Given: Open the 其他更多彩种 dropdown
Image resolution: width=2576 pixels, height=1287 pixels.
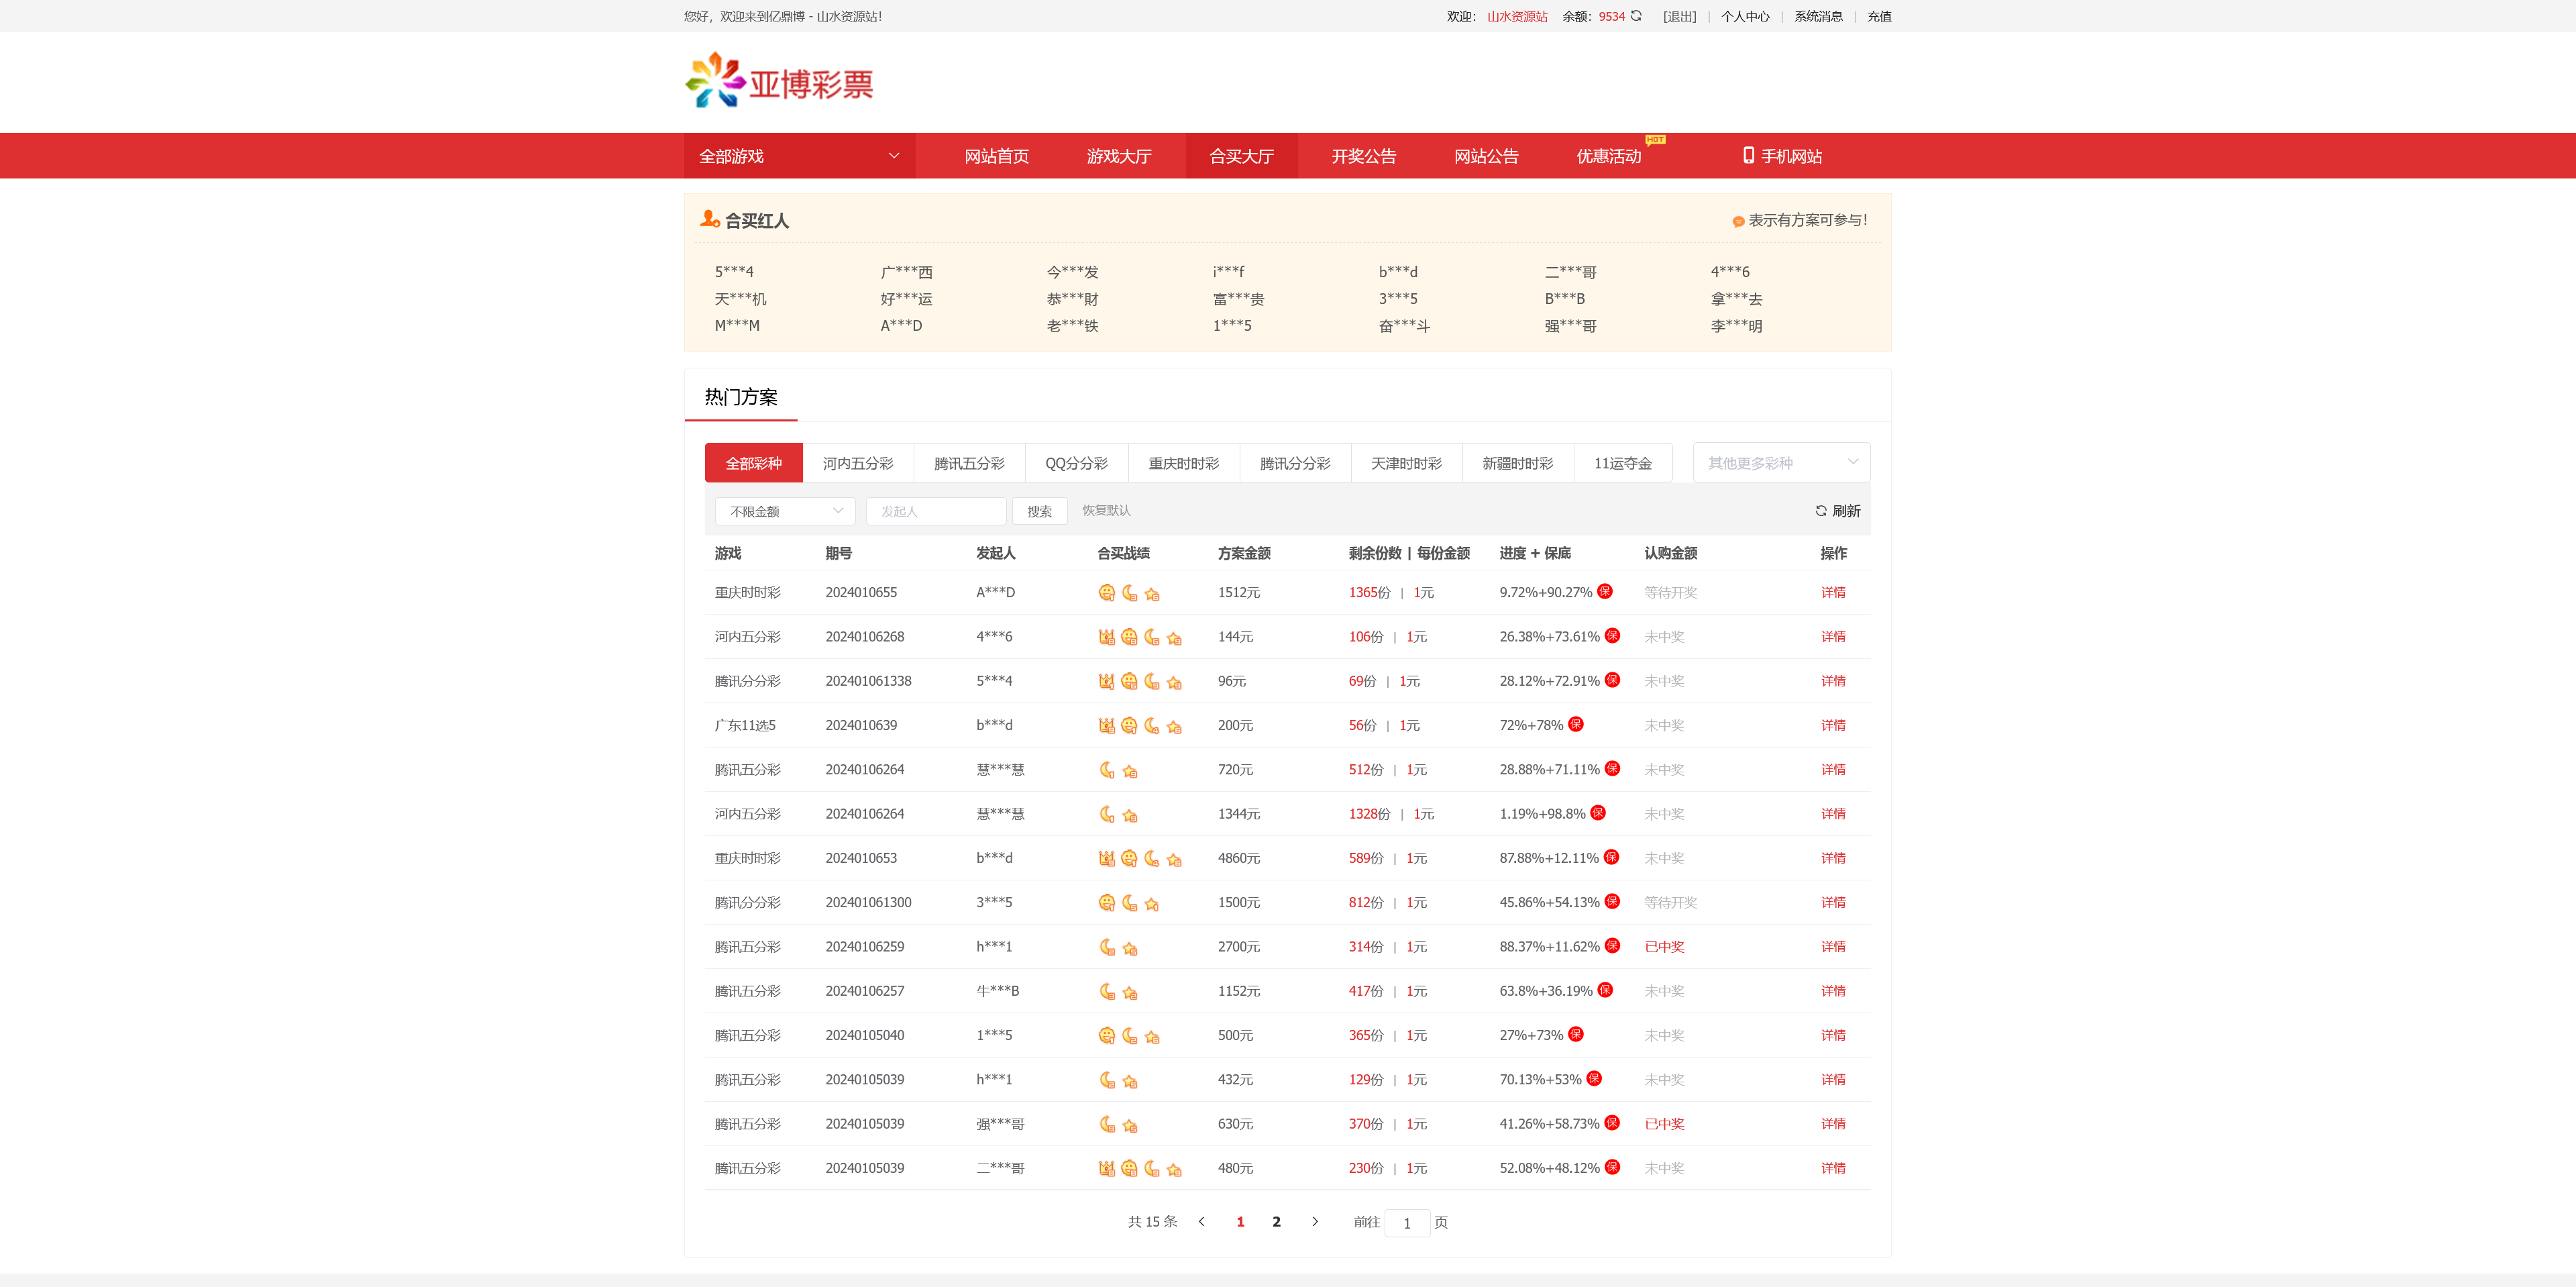Looking at the screenshot, I should tap(1781, 463).
